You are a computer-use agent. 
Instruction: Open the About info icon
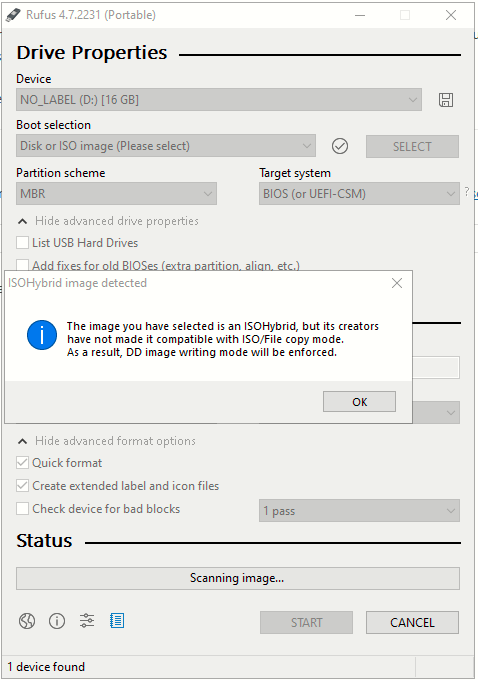tap(57, 621)
